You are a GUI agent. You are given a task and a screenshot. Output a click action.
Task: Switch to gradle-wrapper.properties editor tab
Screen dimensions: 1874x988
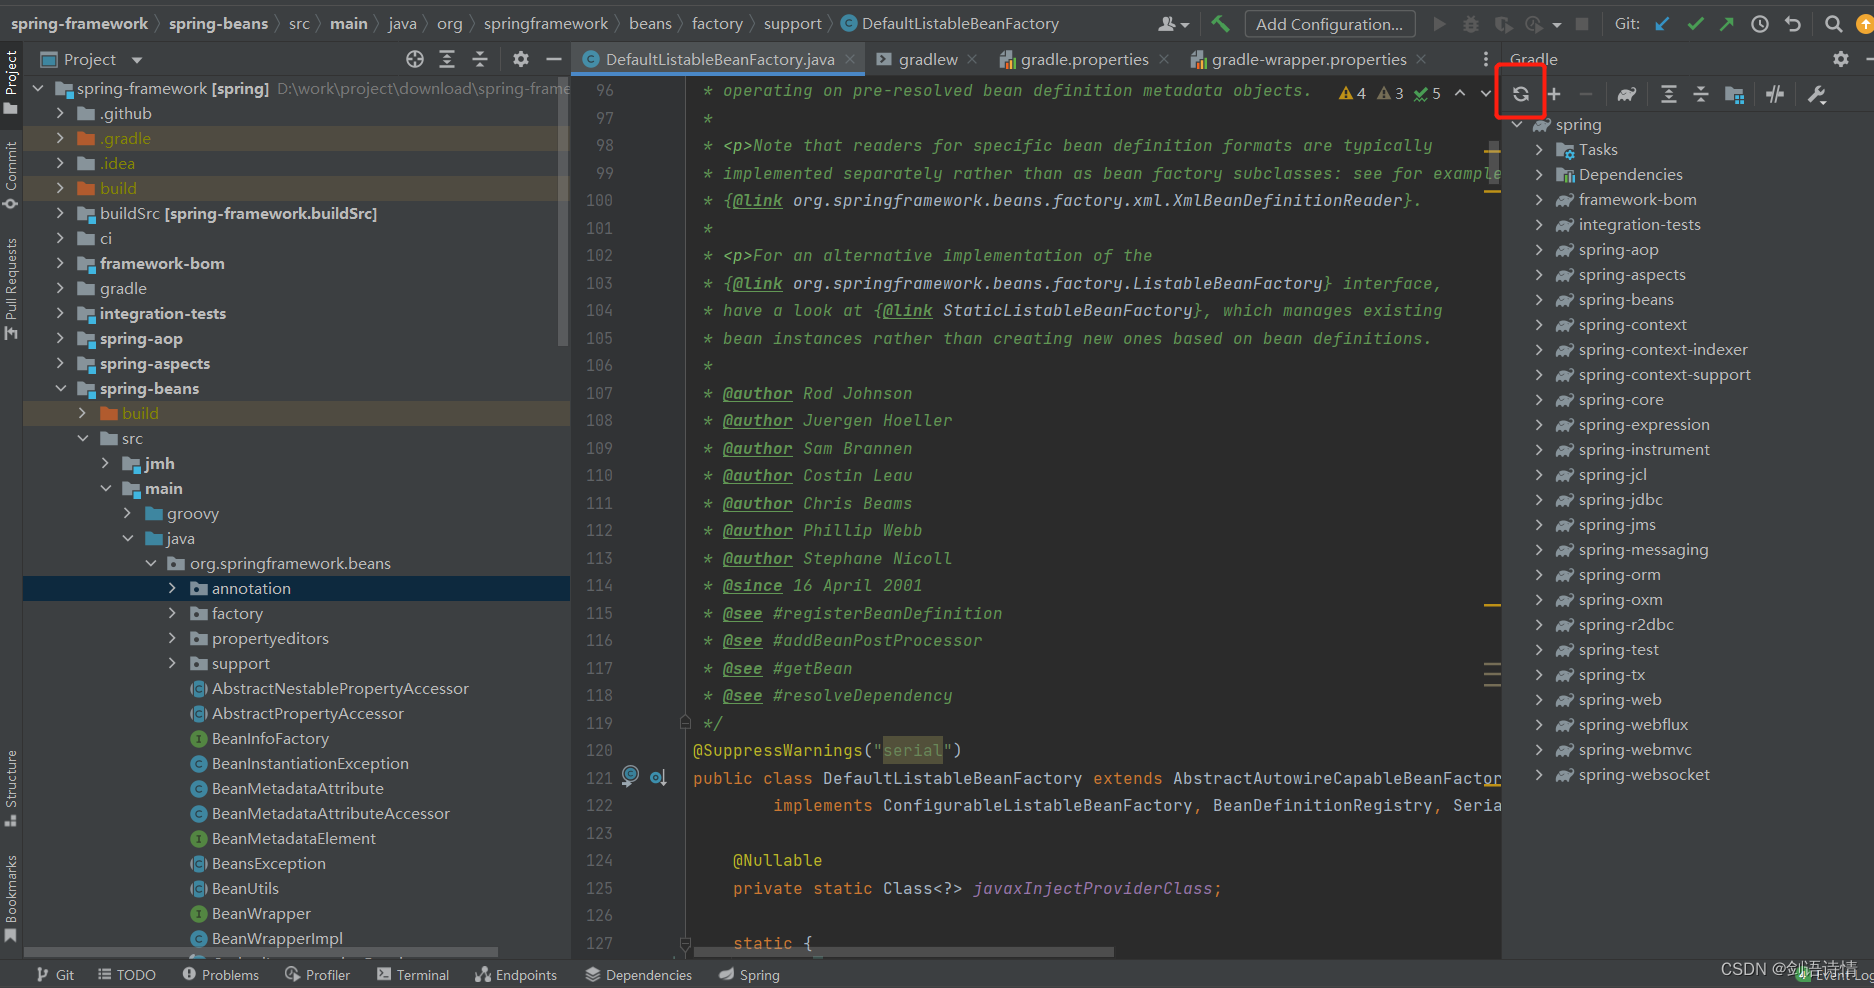tap(1308, 59)
